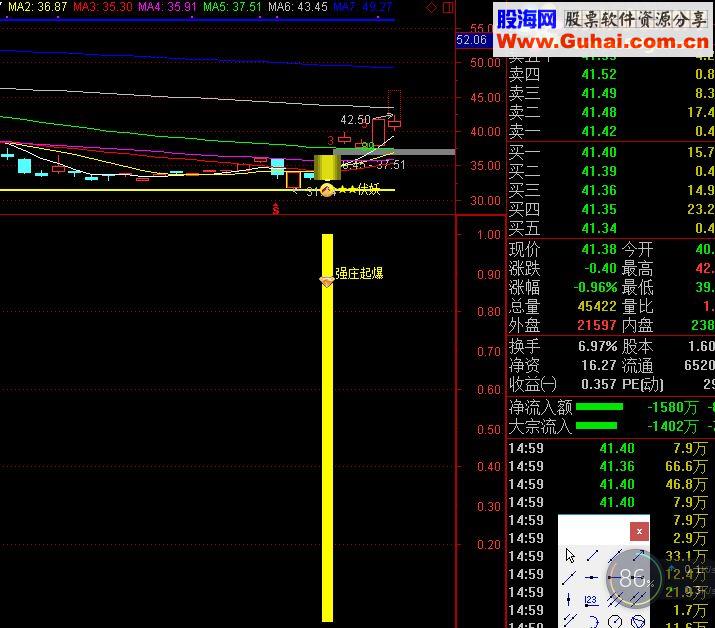Screen dimensions: 715x628
Task: Choose the extended straight line tool
Action: 616,555
